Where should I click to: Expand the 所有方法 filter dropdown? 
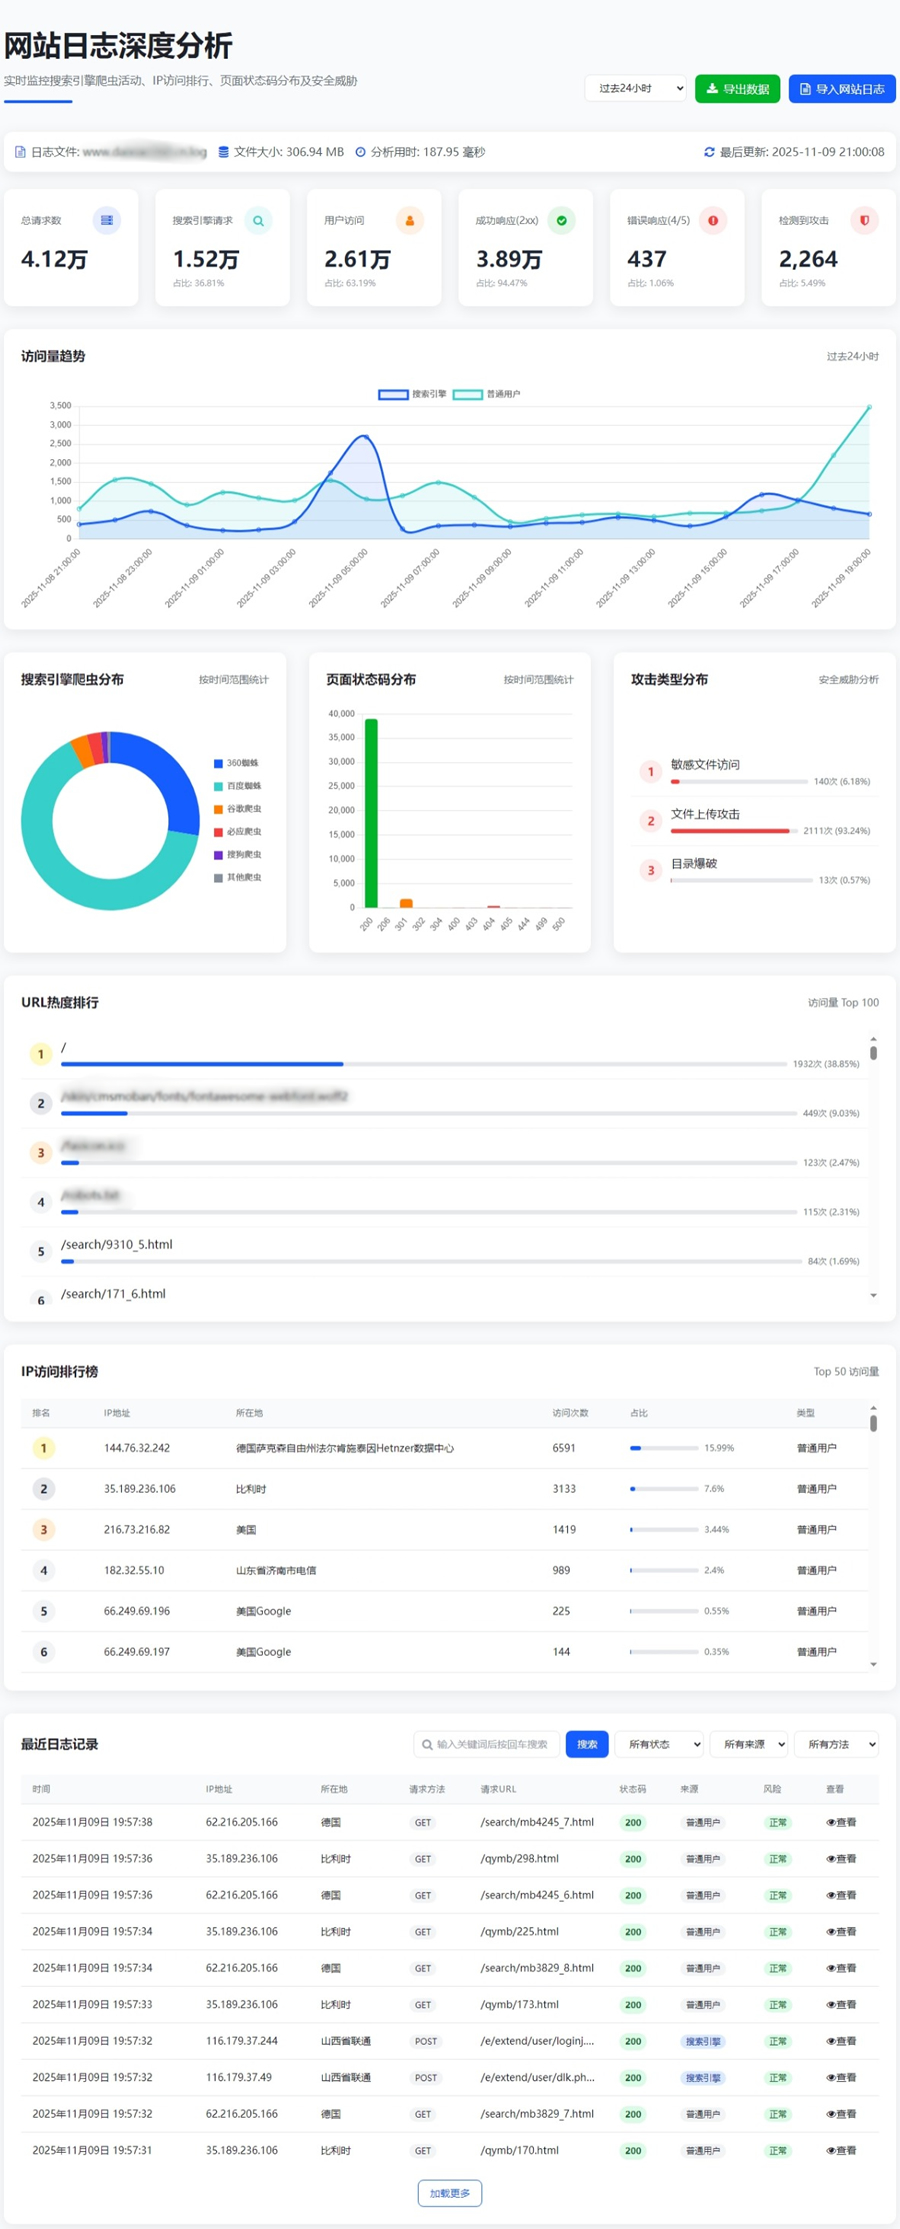836,1744
